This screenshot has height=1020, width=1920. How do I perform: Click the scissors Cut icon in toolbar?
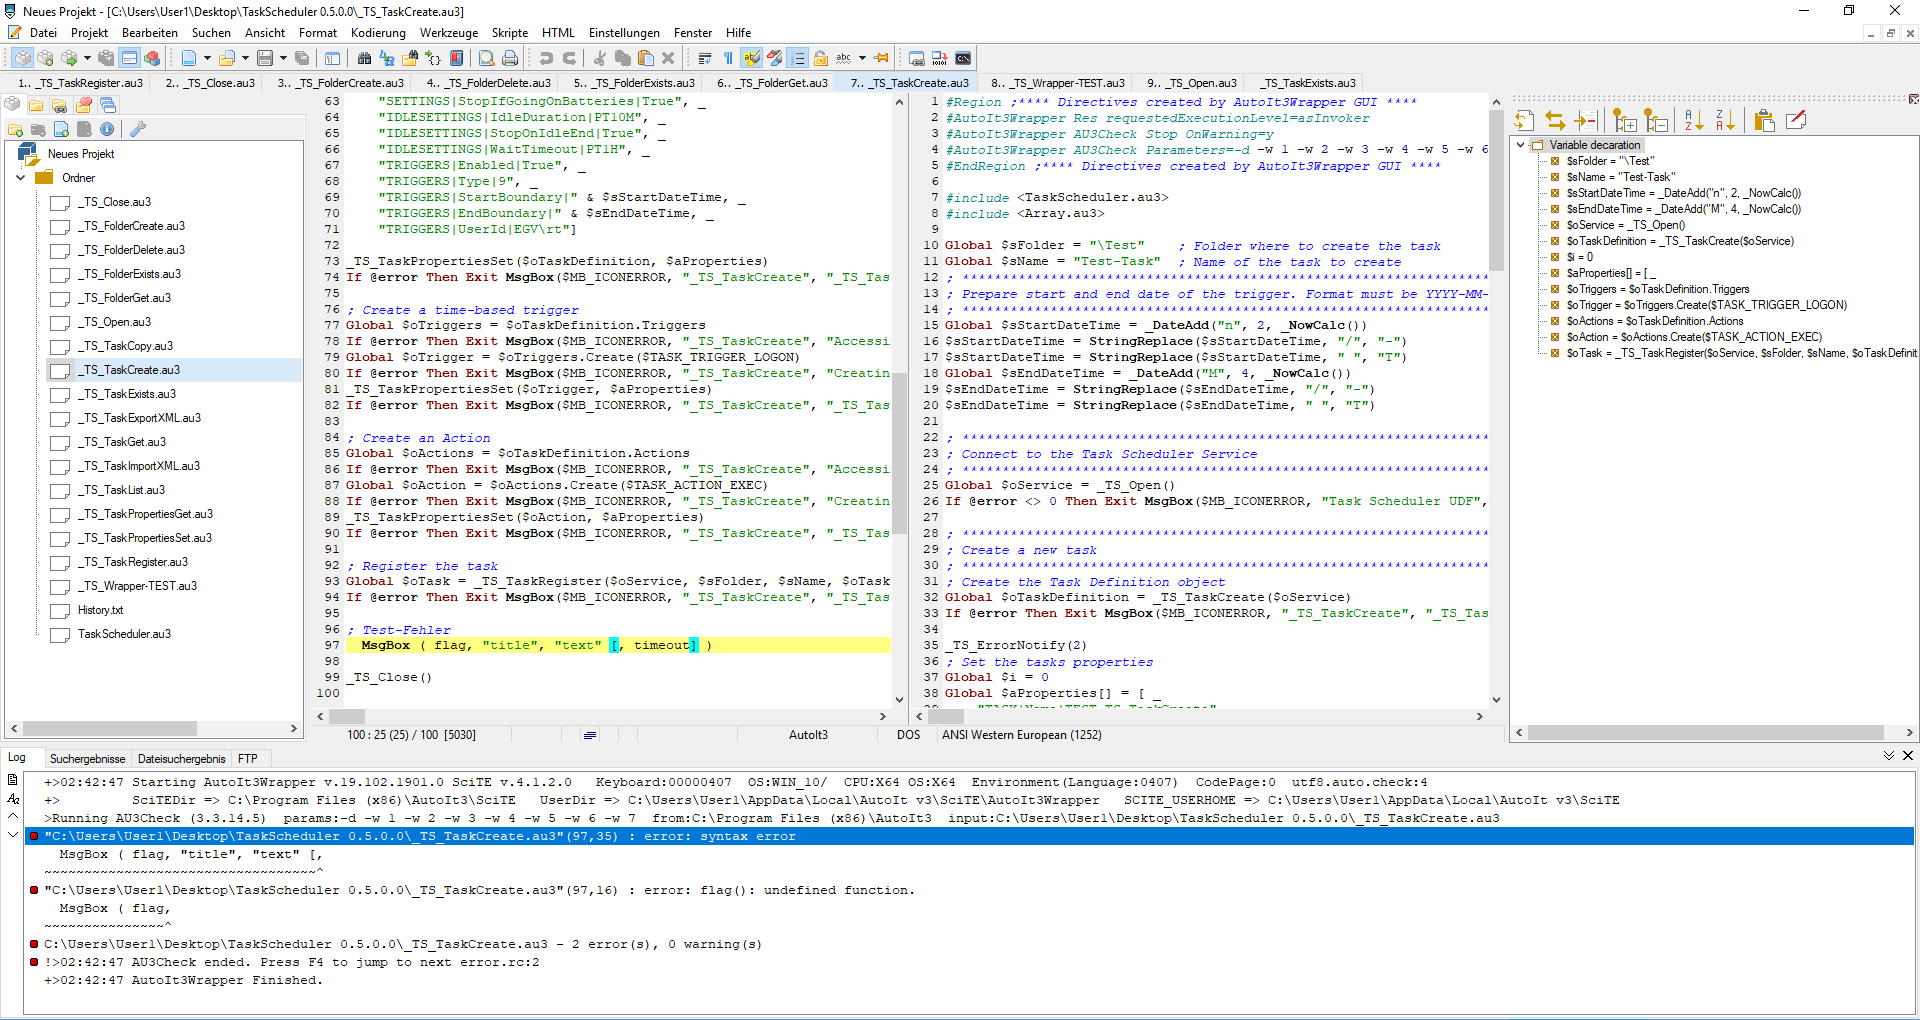coord(599,58)
